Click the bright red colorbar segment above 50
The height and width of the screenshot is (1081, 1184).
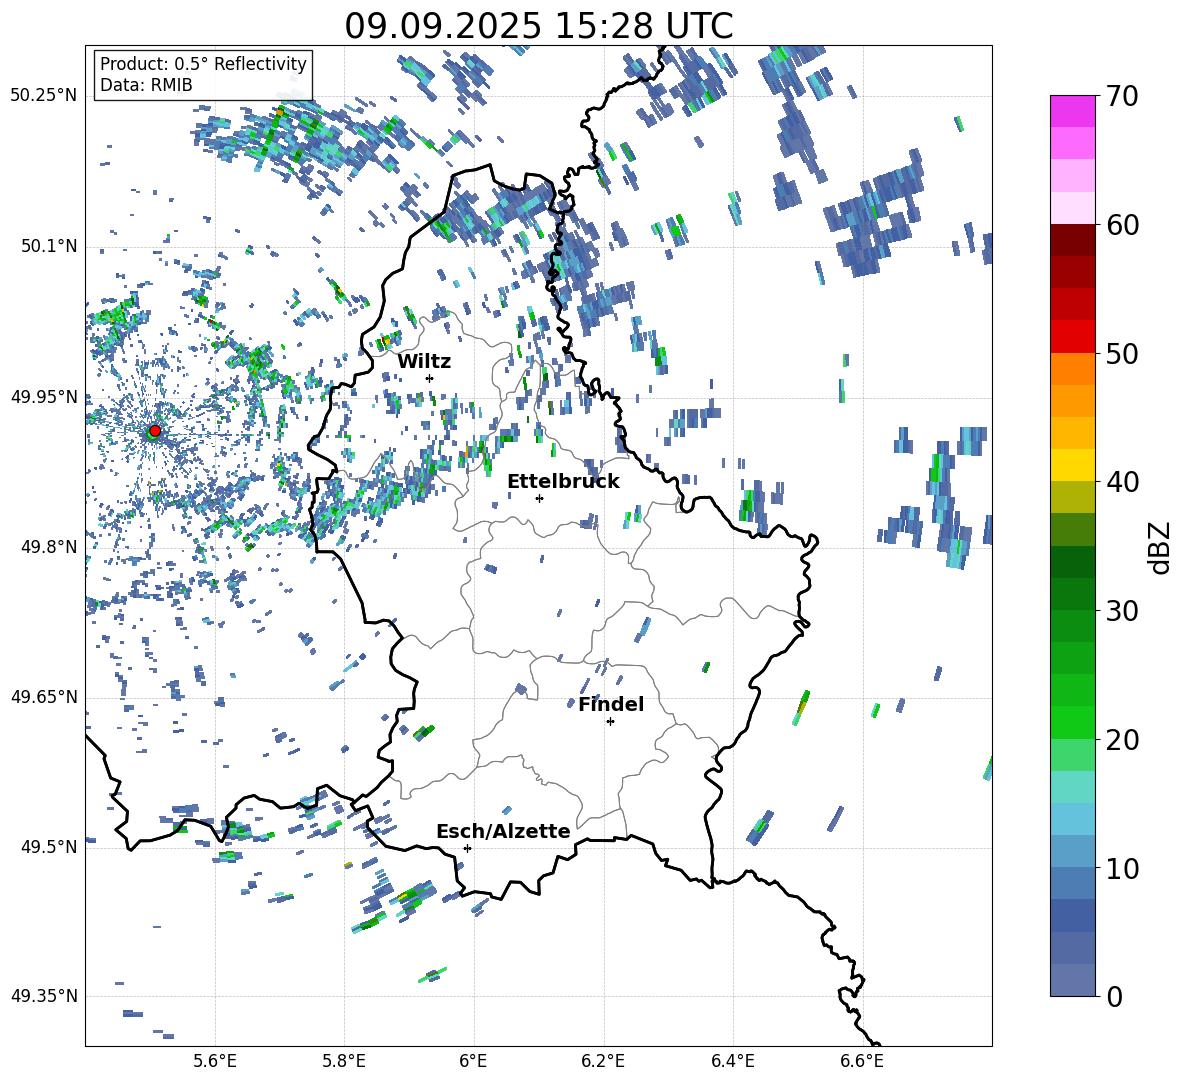point(1072,337)
